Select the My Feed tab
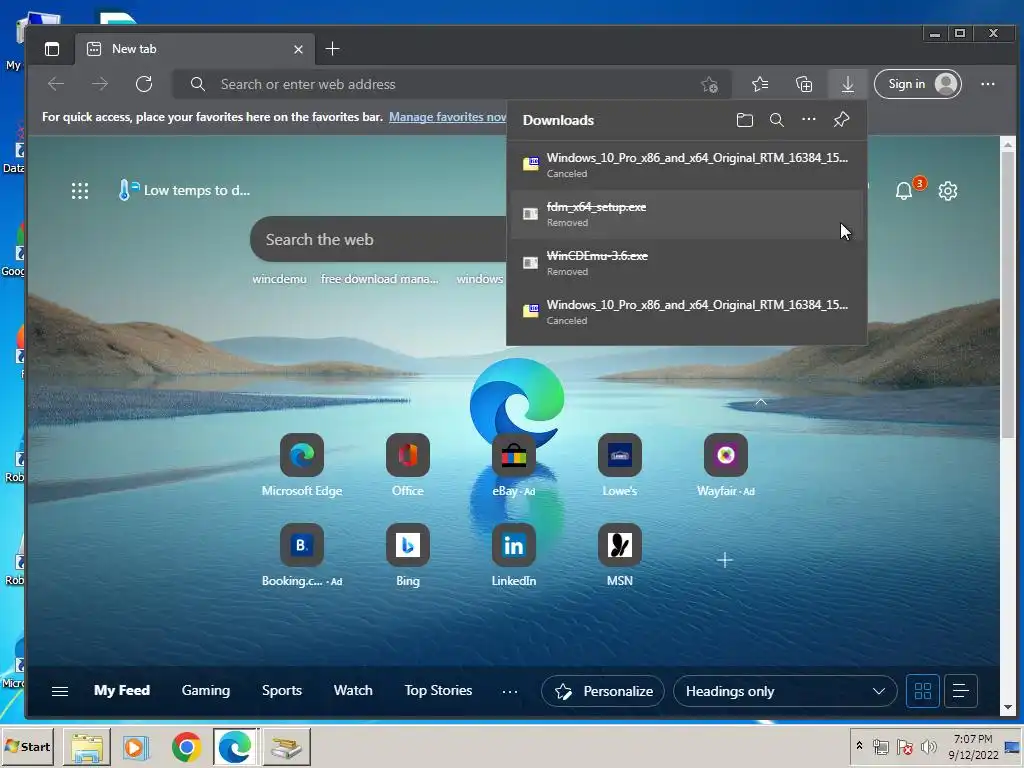The width and height of the screenshot is (1024, 768). coord(121,690)
